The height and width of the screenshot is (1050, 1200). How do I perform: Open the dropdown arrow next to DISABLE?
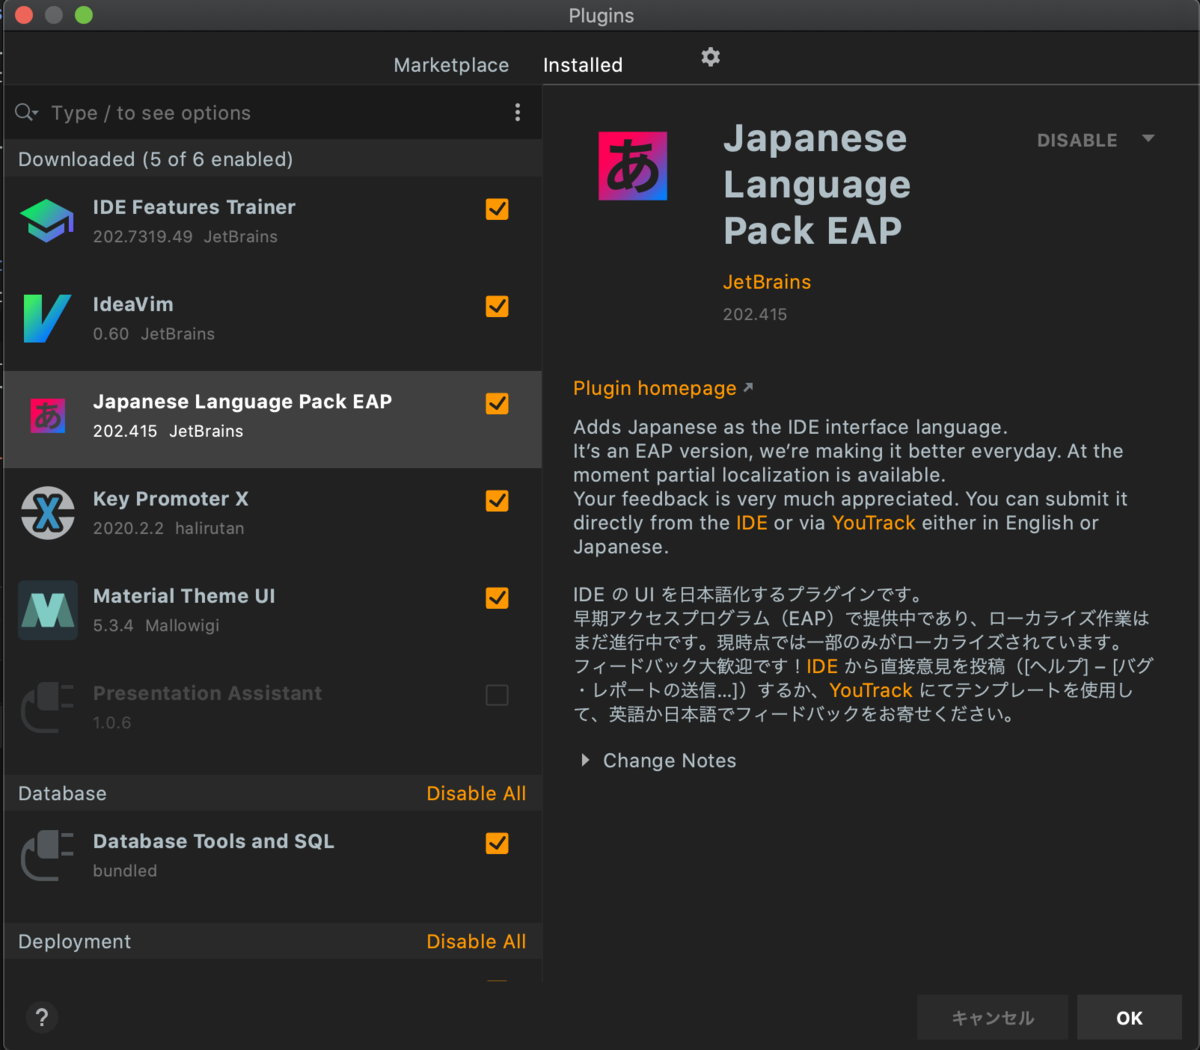point(1148,139)
